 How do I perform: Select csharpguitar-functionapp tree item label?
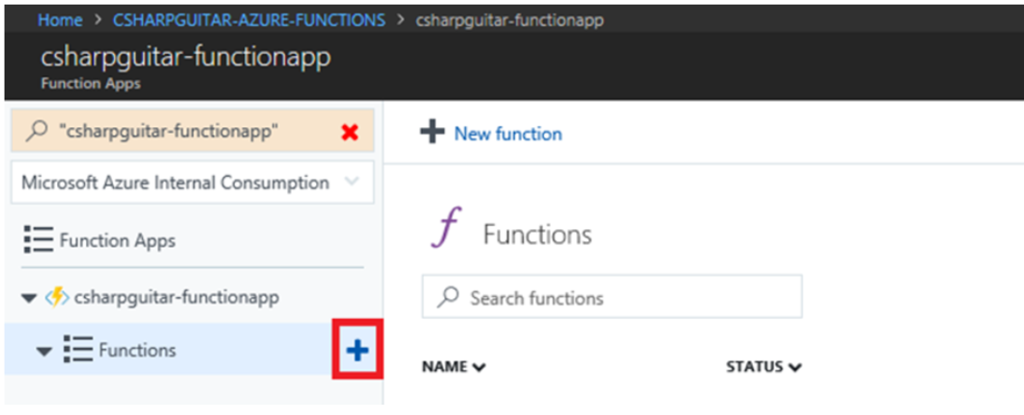177,297
